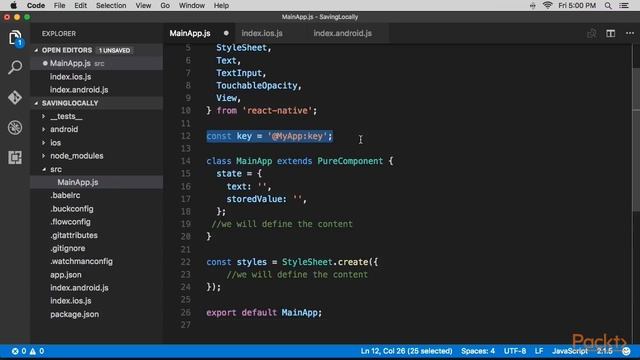Select MainApp.js under src folder
This screenshot has height=360, width=640.
click(97, 182)
